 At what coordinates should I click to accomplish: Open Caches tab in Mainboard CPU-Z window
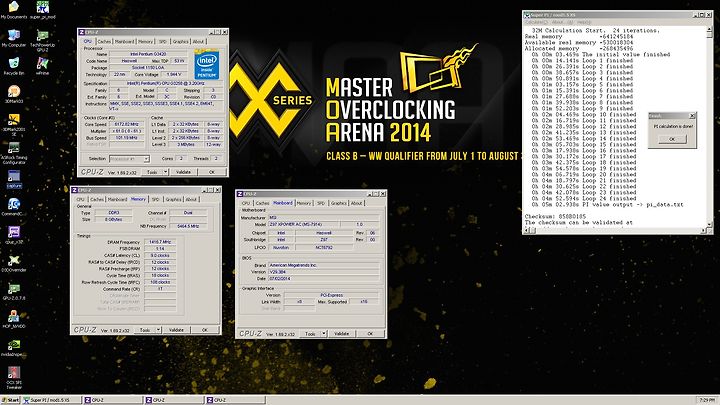262,203
